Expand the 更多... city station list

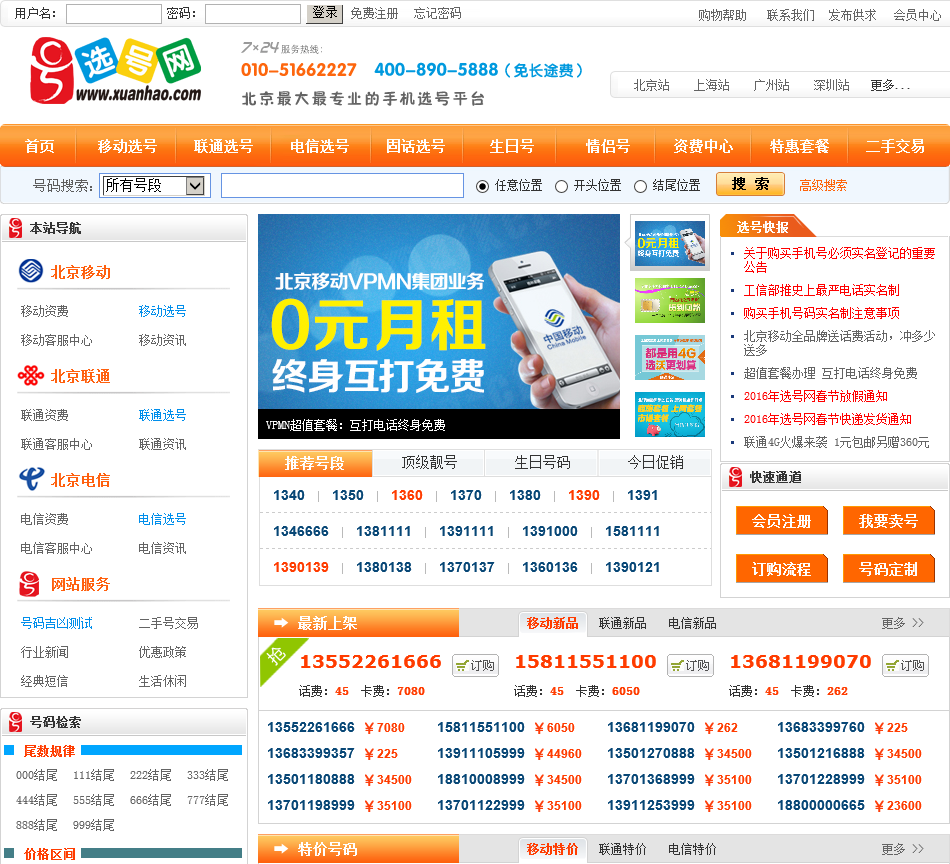click(890, 85)
